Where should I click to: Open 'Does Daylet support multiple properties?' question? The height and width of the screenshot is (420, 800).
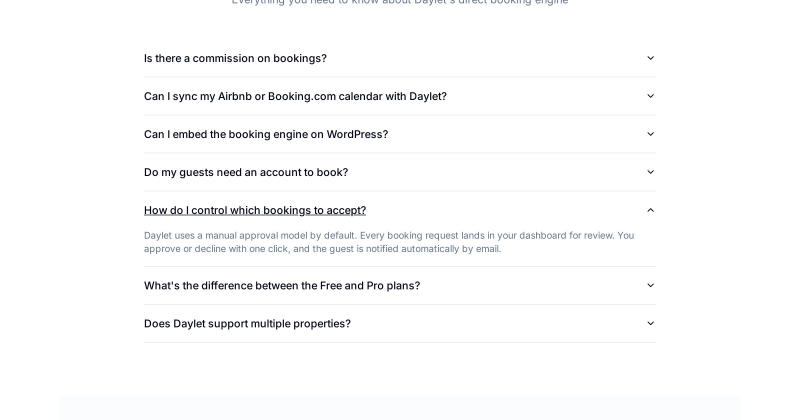399,324
